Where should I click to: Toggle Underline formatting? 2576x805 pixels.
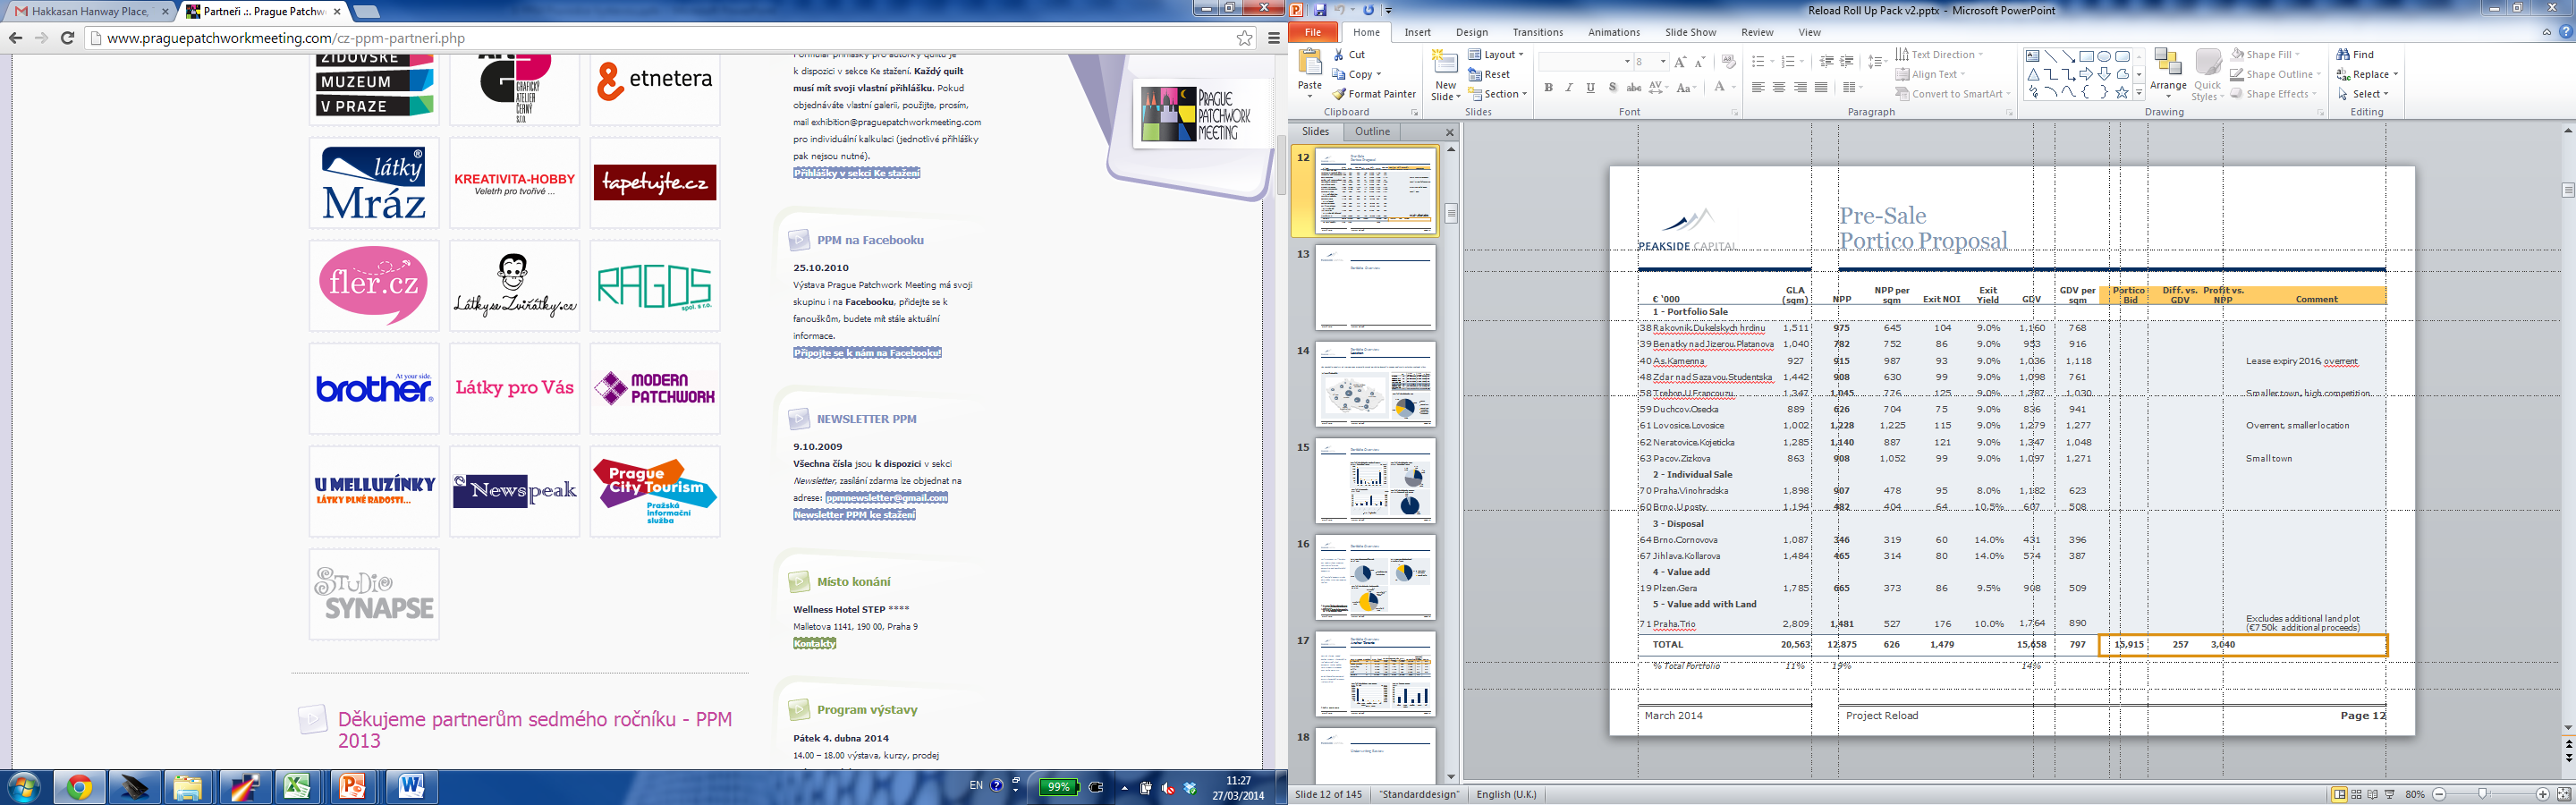click(x=1590, y=88)
